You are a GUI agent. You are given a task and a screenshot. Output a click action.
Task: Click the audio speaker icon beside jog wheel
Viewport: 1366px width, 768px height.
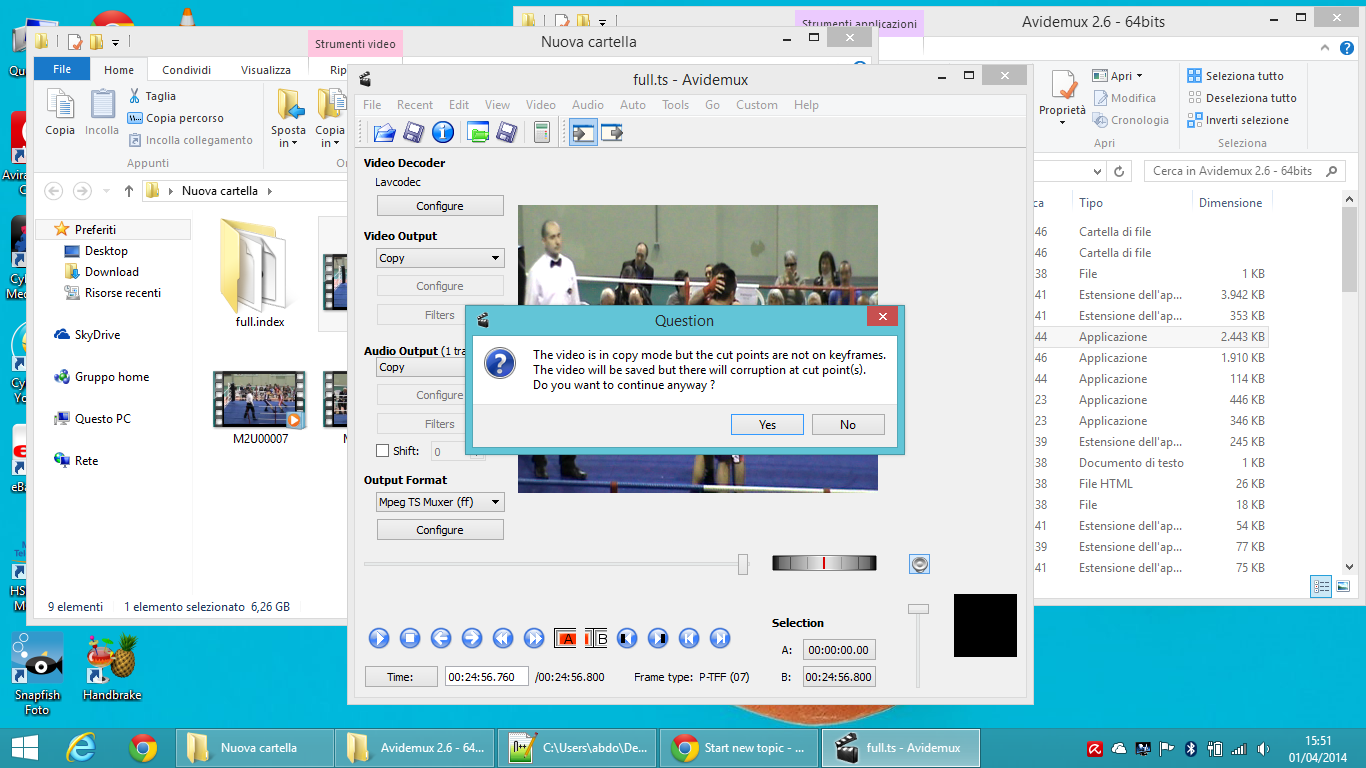click(920, 564)
